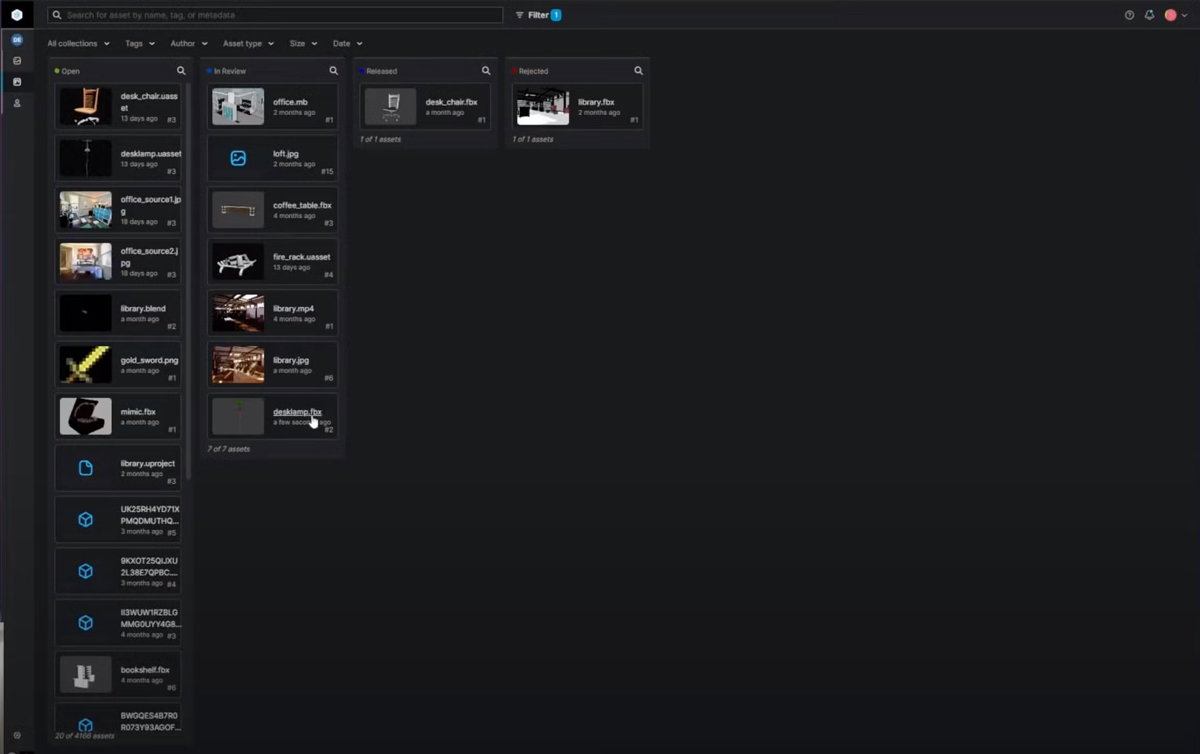
Task: Click the cube icon of BWGQES4B7R0 asset
Action: 86,726
